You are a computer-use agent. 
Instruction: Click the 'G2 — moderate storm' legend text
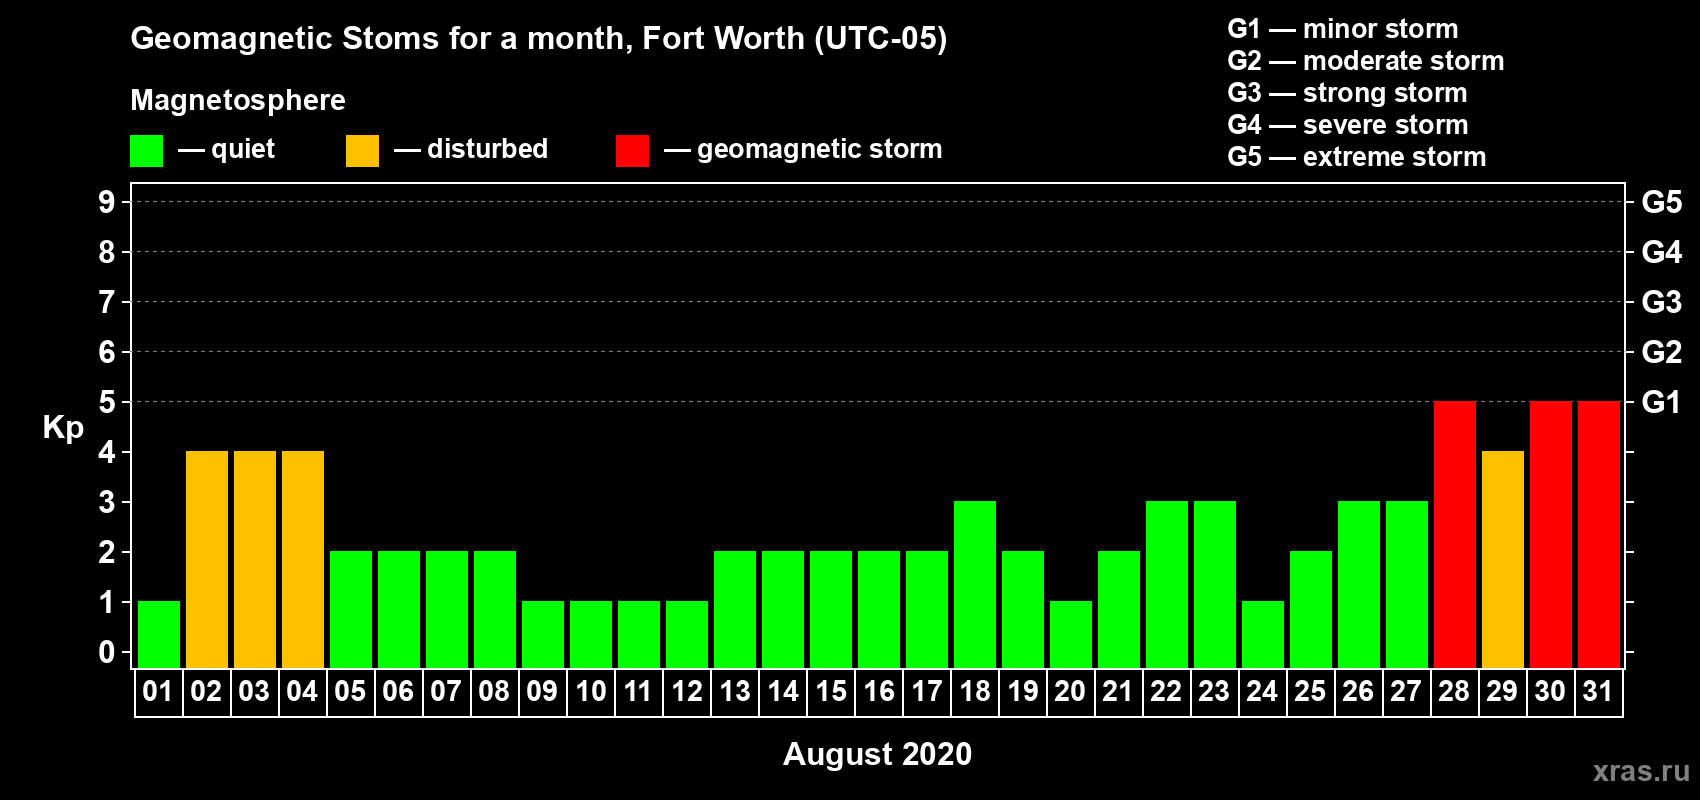coord(1366,61)
